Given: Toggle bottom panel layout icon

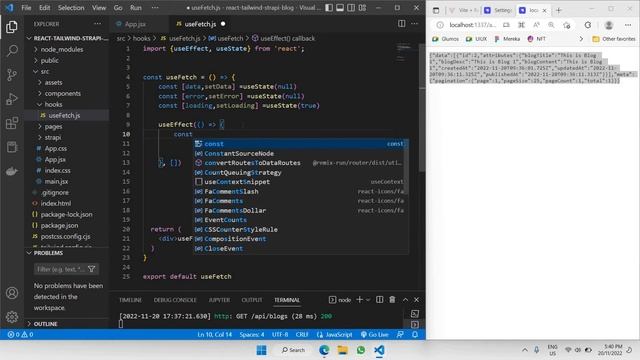Looking at the screenshot, I should click(340, 8).
